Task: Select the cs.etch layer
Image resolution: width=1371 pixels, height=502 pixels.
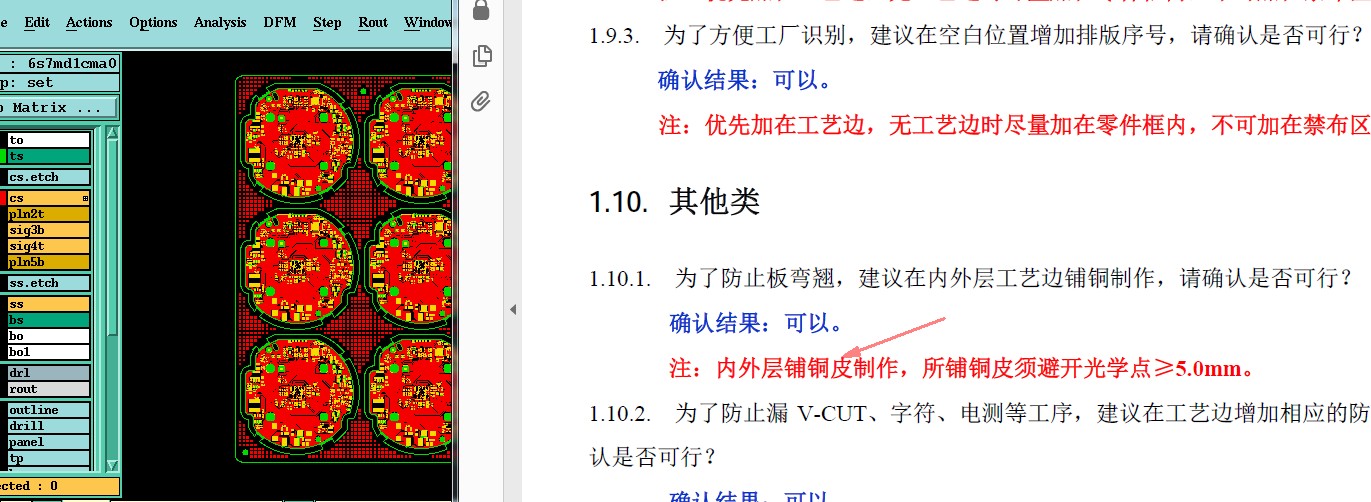Action: click(x=49, y=177)
